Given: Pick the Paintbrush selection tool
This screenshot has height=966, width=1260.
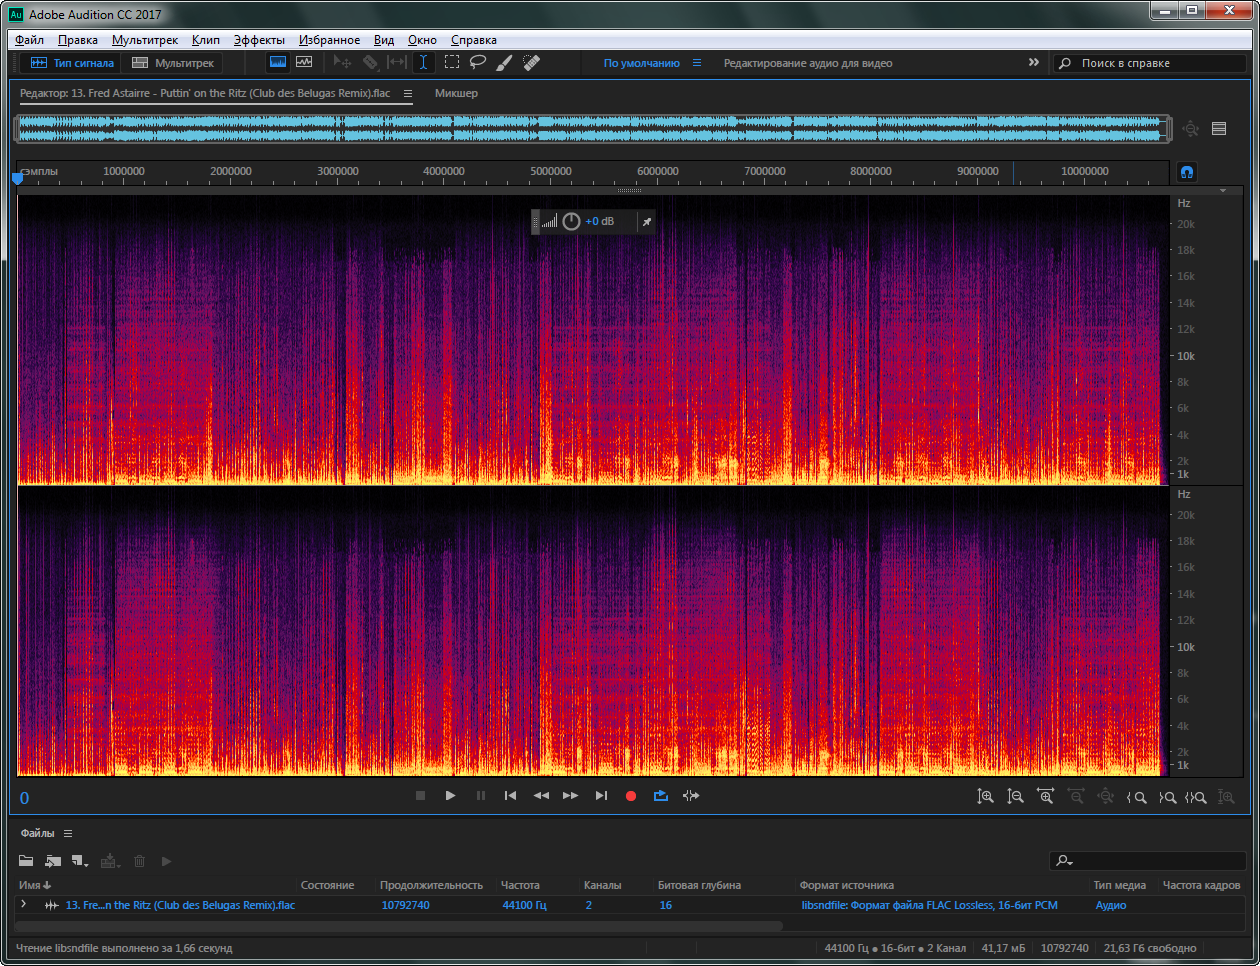Looking at the screenshot, I should click(x=504, y=62).
